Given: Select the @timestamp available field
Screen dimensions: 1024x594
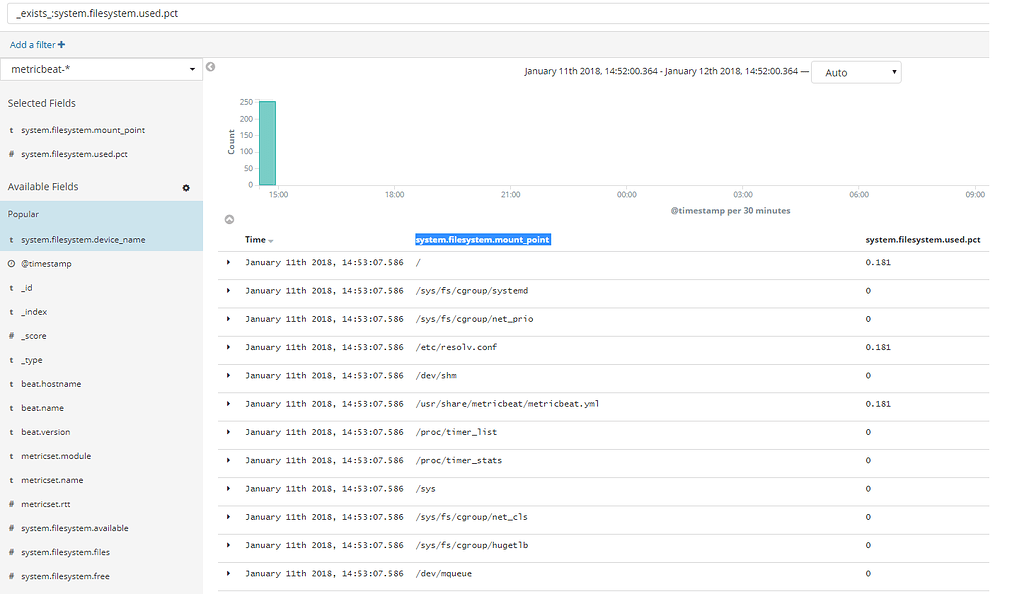Looking at the screenshot, I should click(46, 264).
